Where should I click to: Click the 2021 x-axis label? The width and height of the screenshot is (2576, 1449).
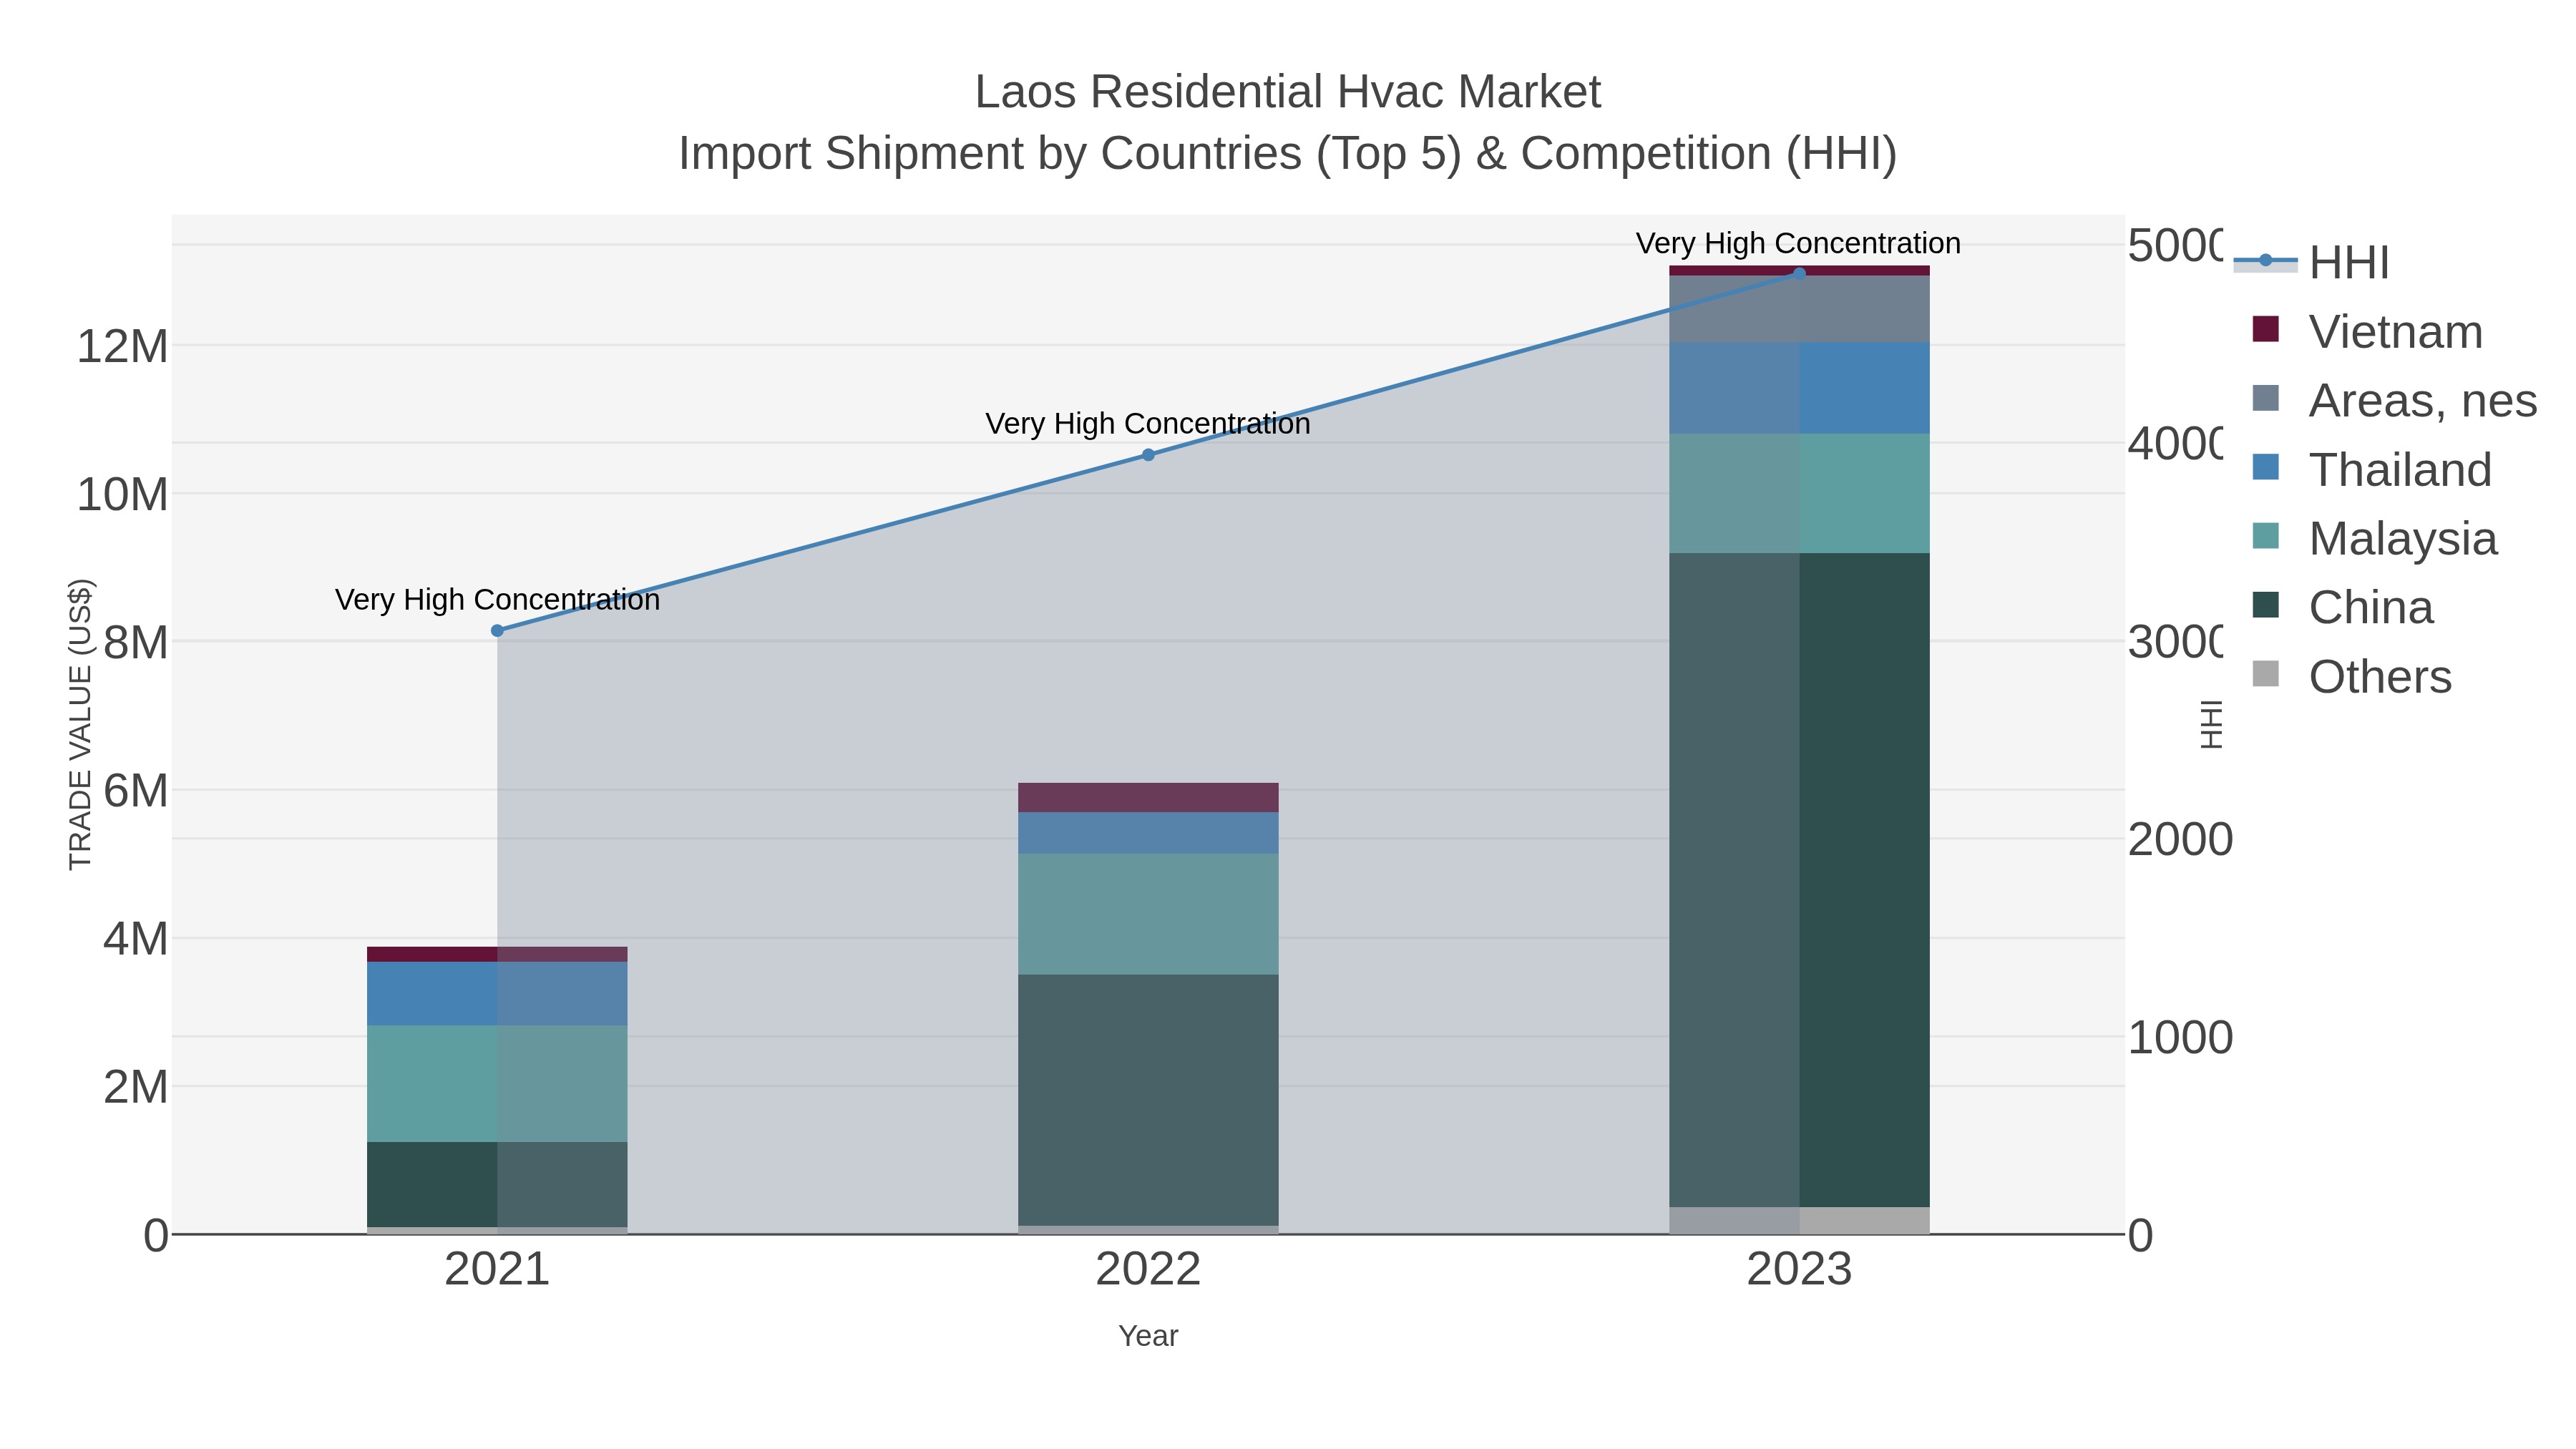pyautogui.click(x=497, y=1270)
